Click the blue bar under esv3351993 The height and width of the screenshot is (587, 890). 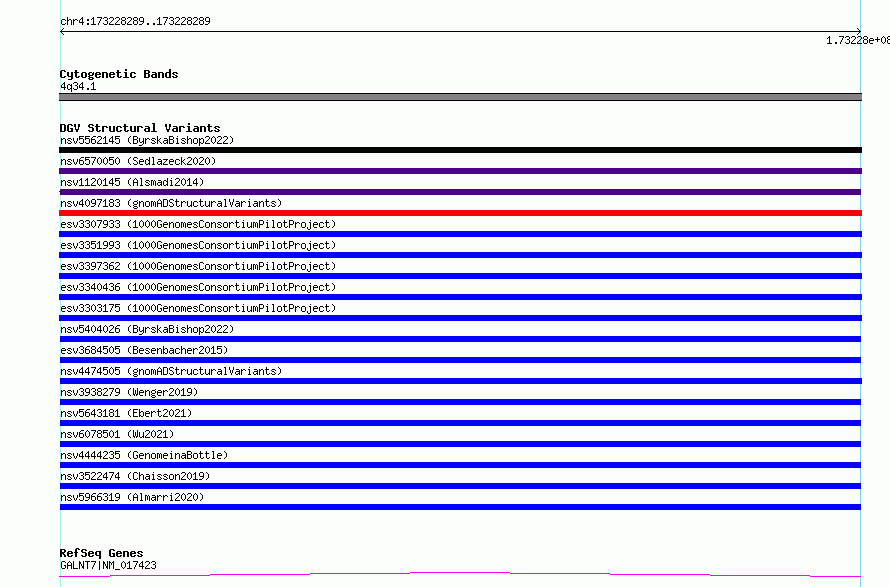coord(460,255)
